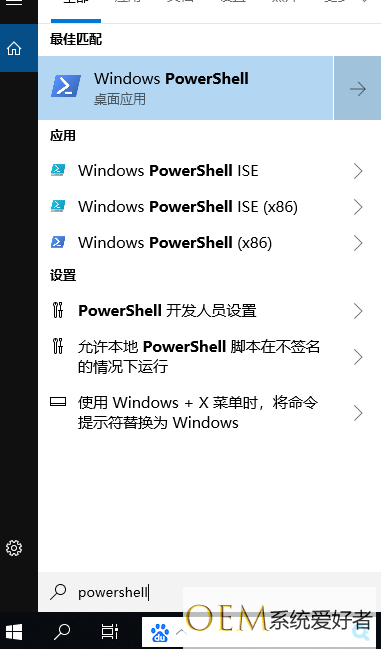The height and width of the screenshot is (649, 381).
Task: Open the Windows Start button
Action: [12, 632]
